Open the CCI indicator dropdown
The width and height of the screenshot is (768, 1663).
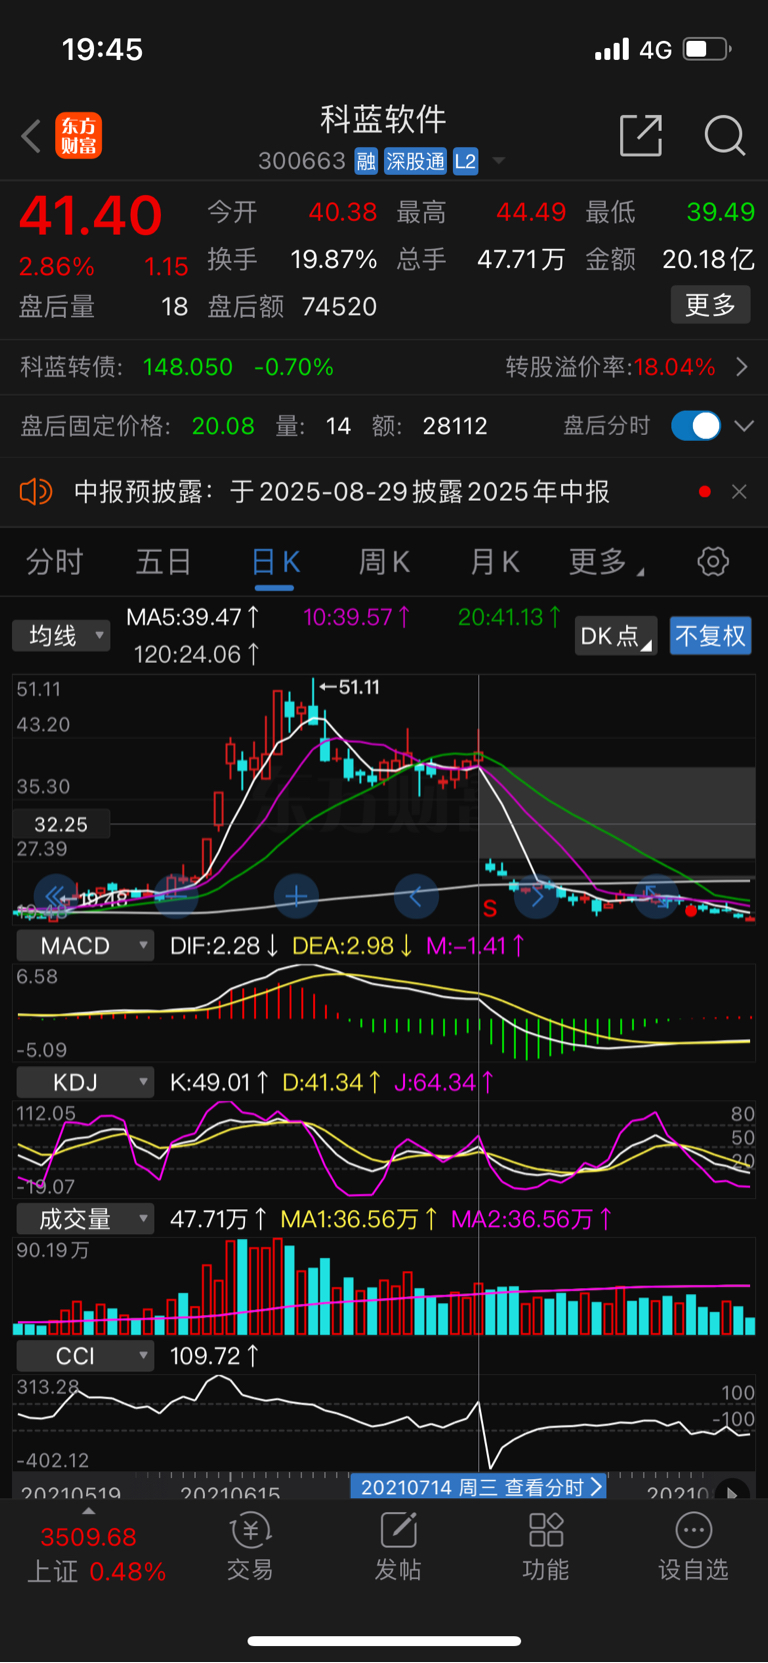pos(85,1356)
